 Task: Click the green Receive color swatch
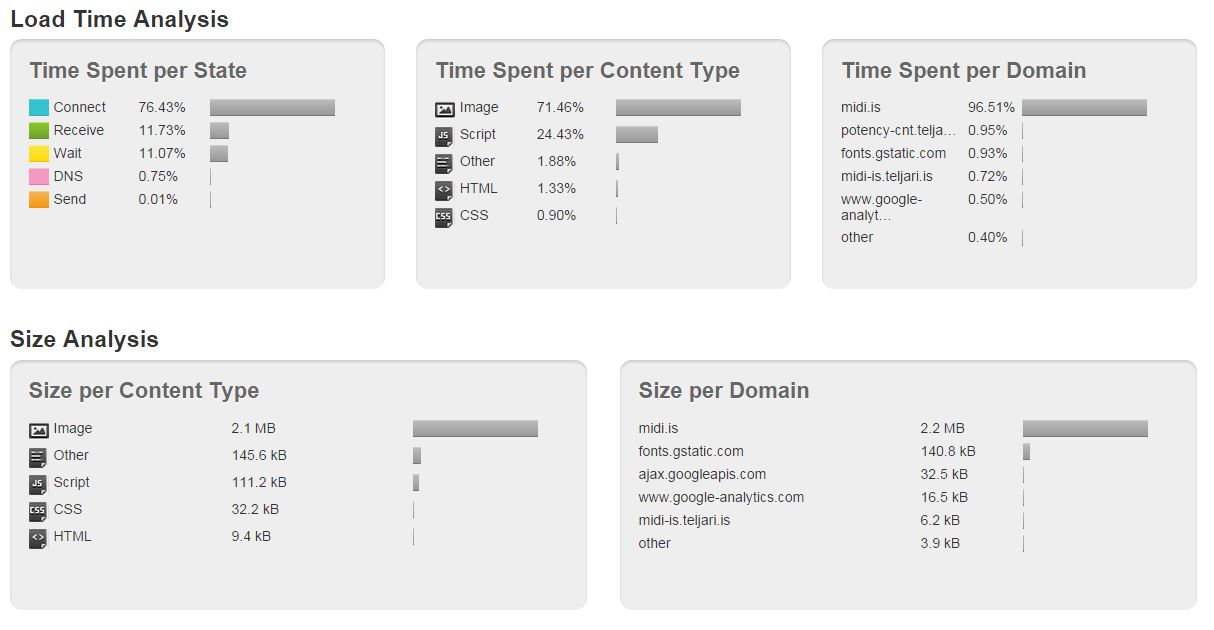pos(39,131)
